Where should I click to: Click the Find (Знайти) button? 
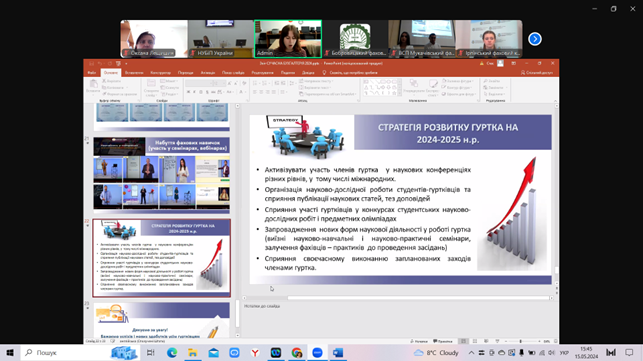click(x=491, y=81)
